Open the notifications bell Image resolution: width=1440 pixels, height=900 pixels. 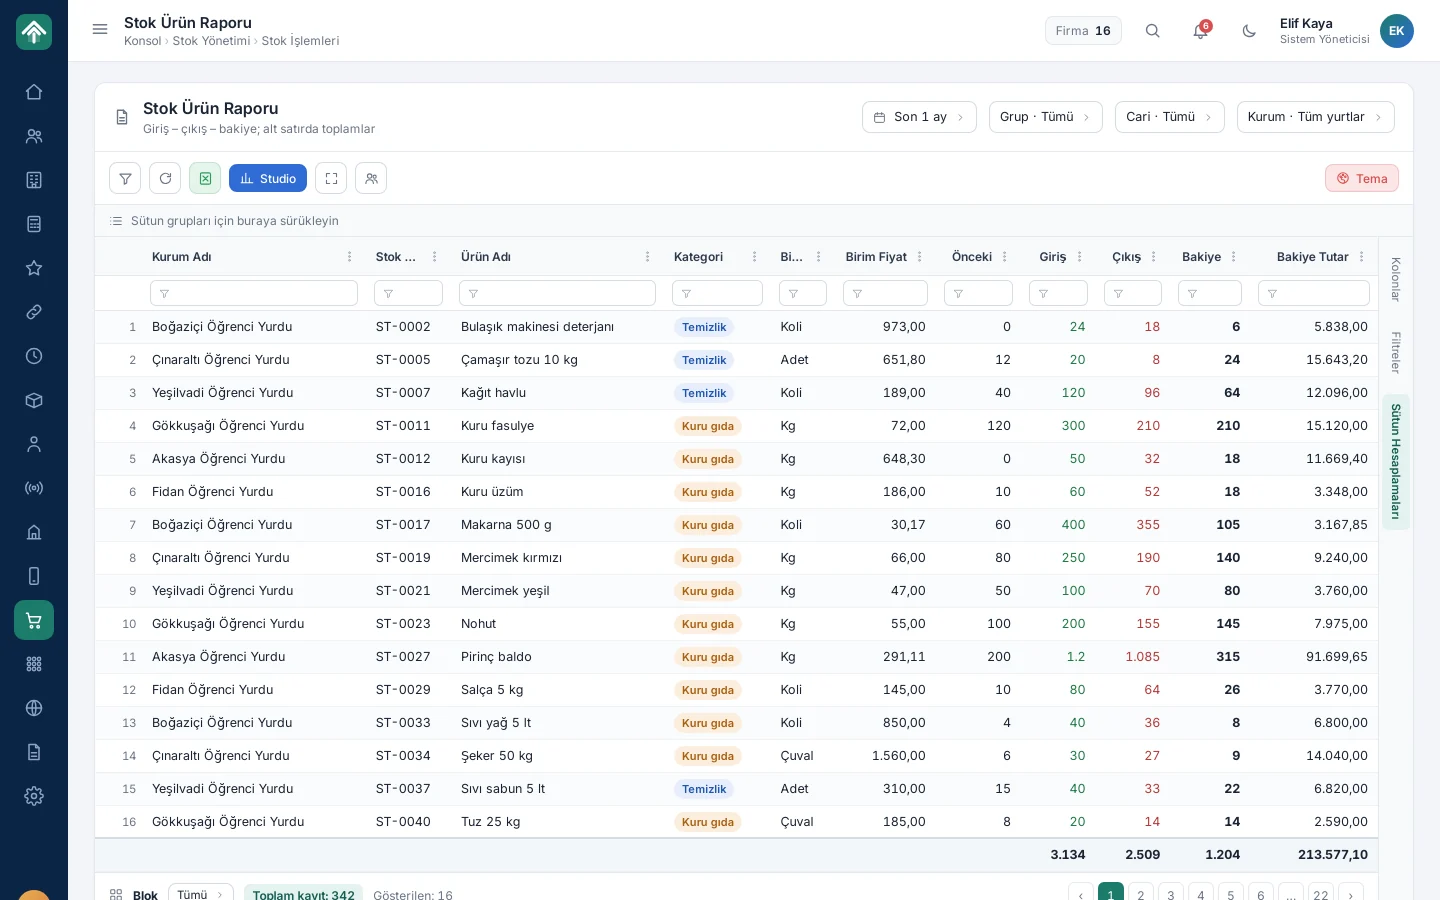click(x=1201, y=31)
